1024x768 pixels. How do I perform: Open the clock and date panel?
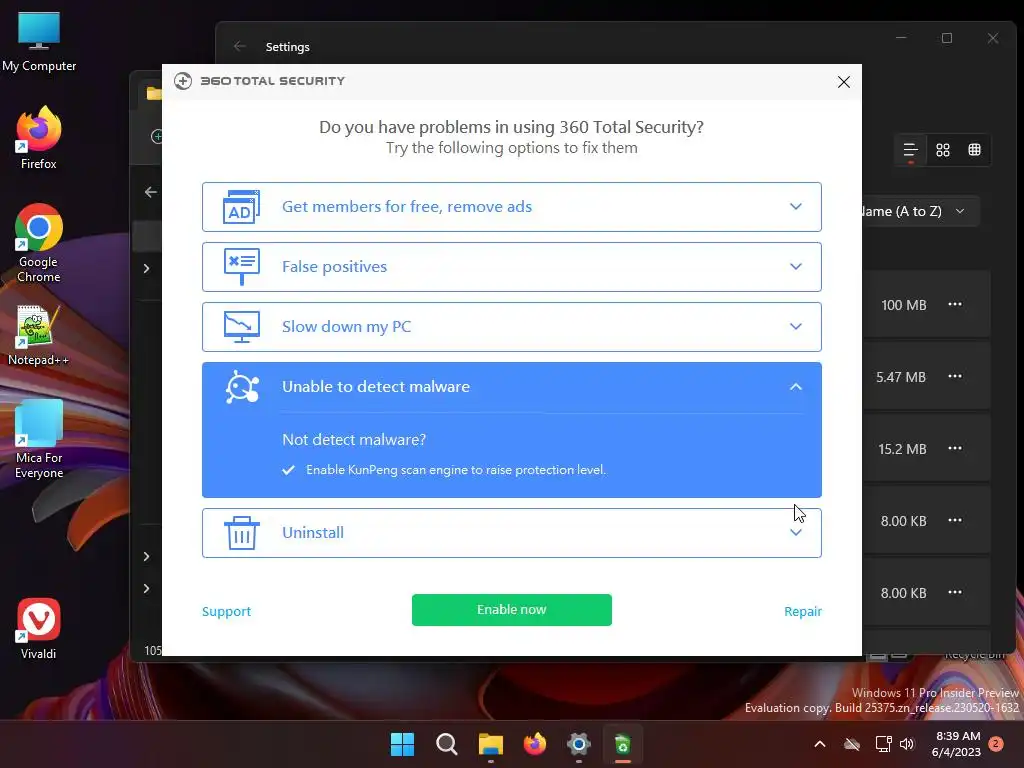[x=957, y=744]
